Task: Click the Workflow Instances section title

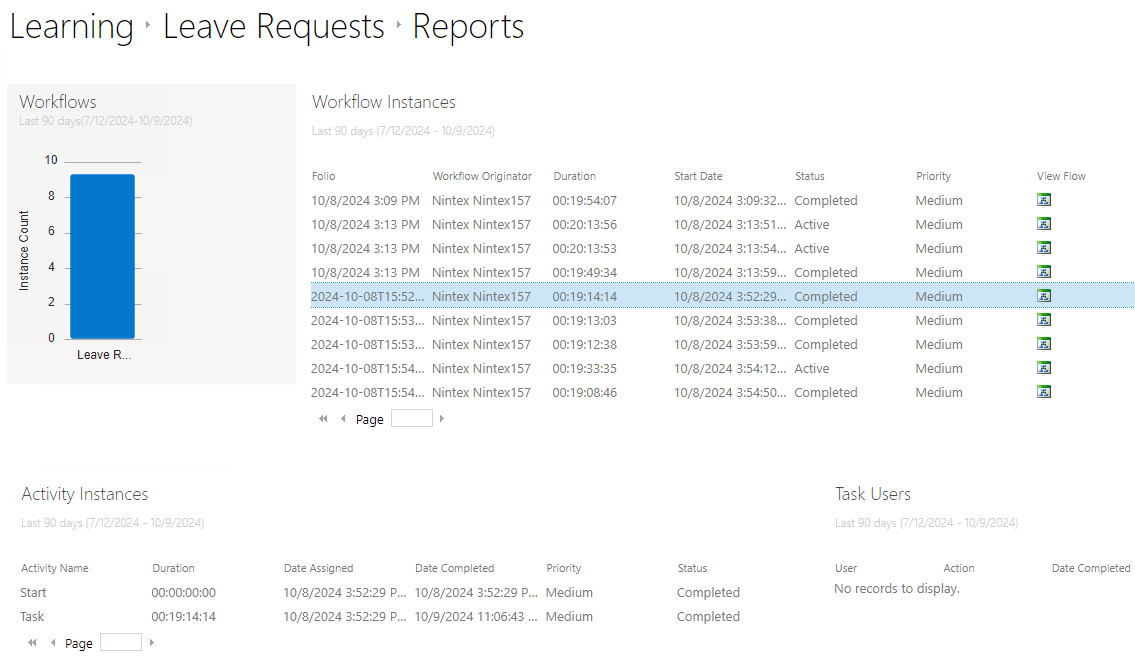Action: [x=384, y=102]
